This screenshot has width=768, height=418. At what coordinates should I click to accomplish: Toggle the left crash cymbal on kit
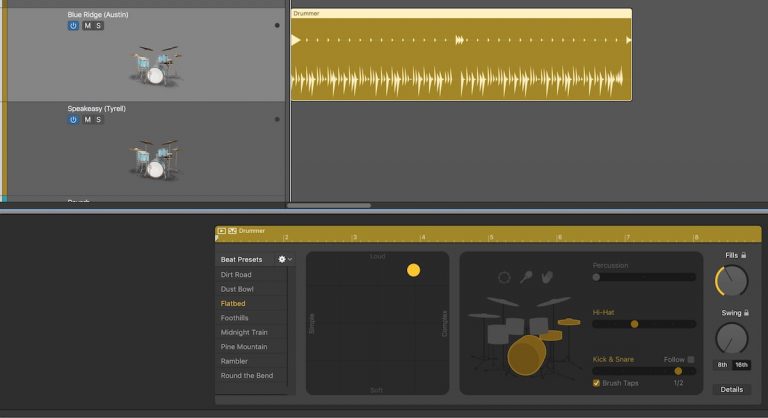click(502, 302)
